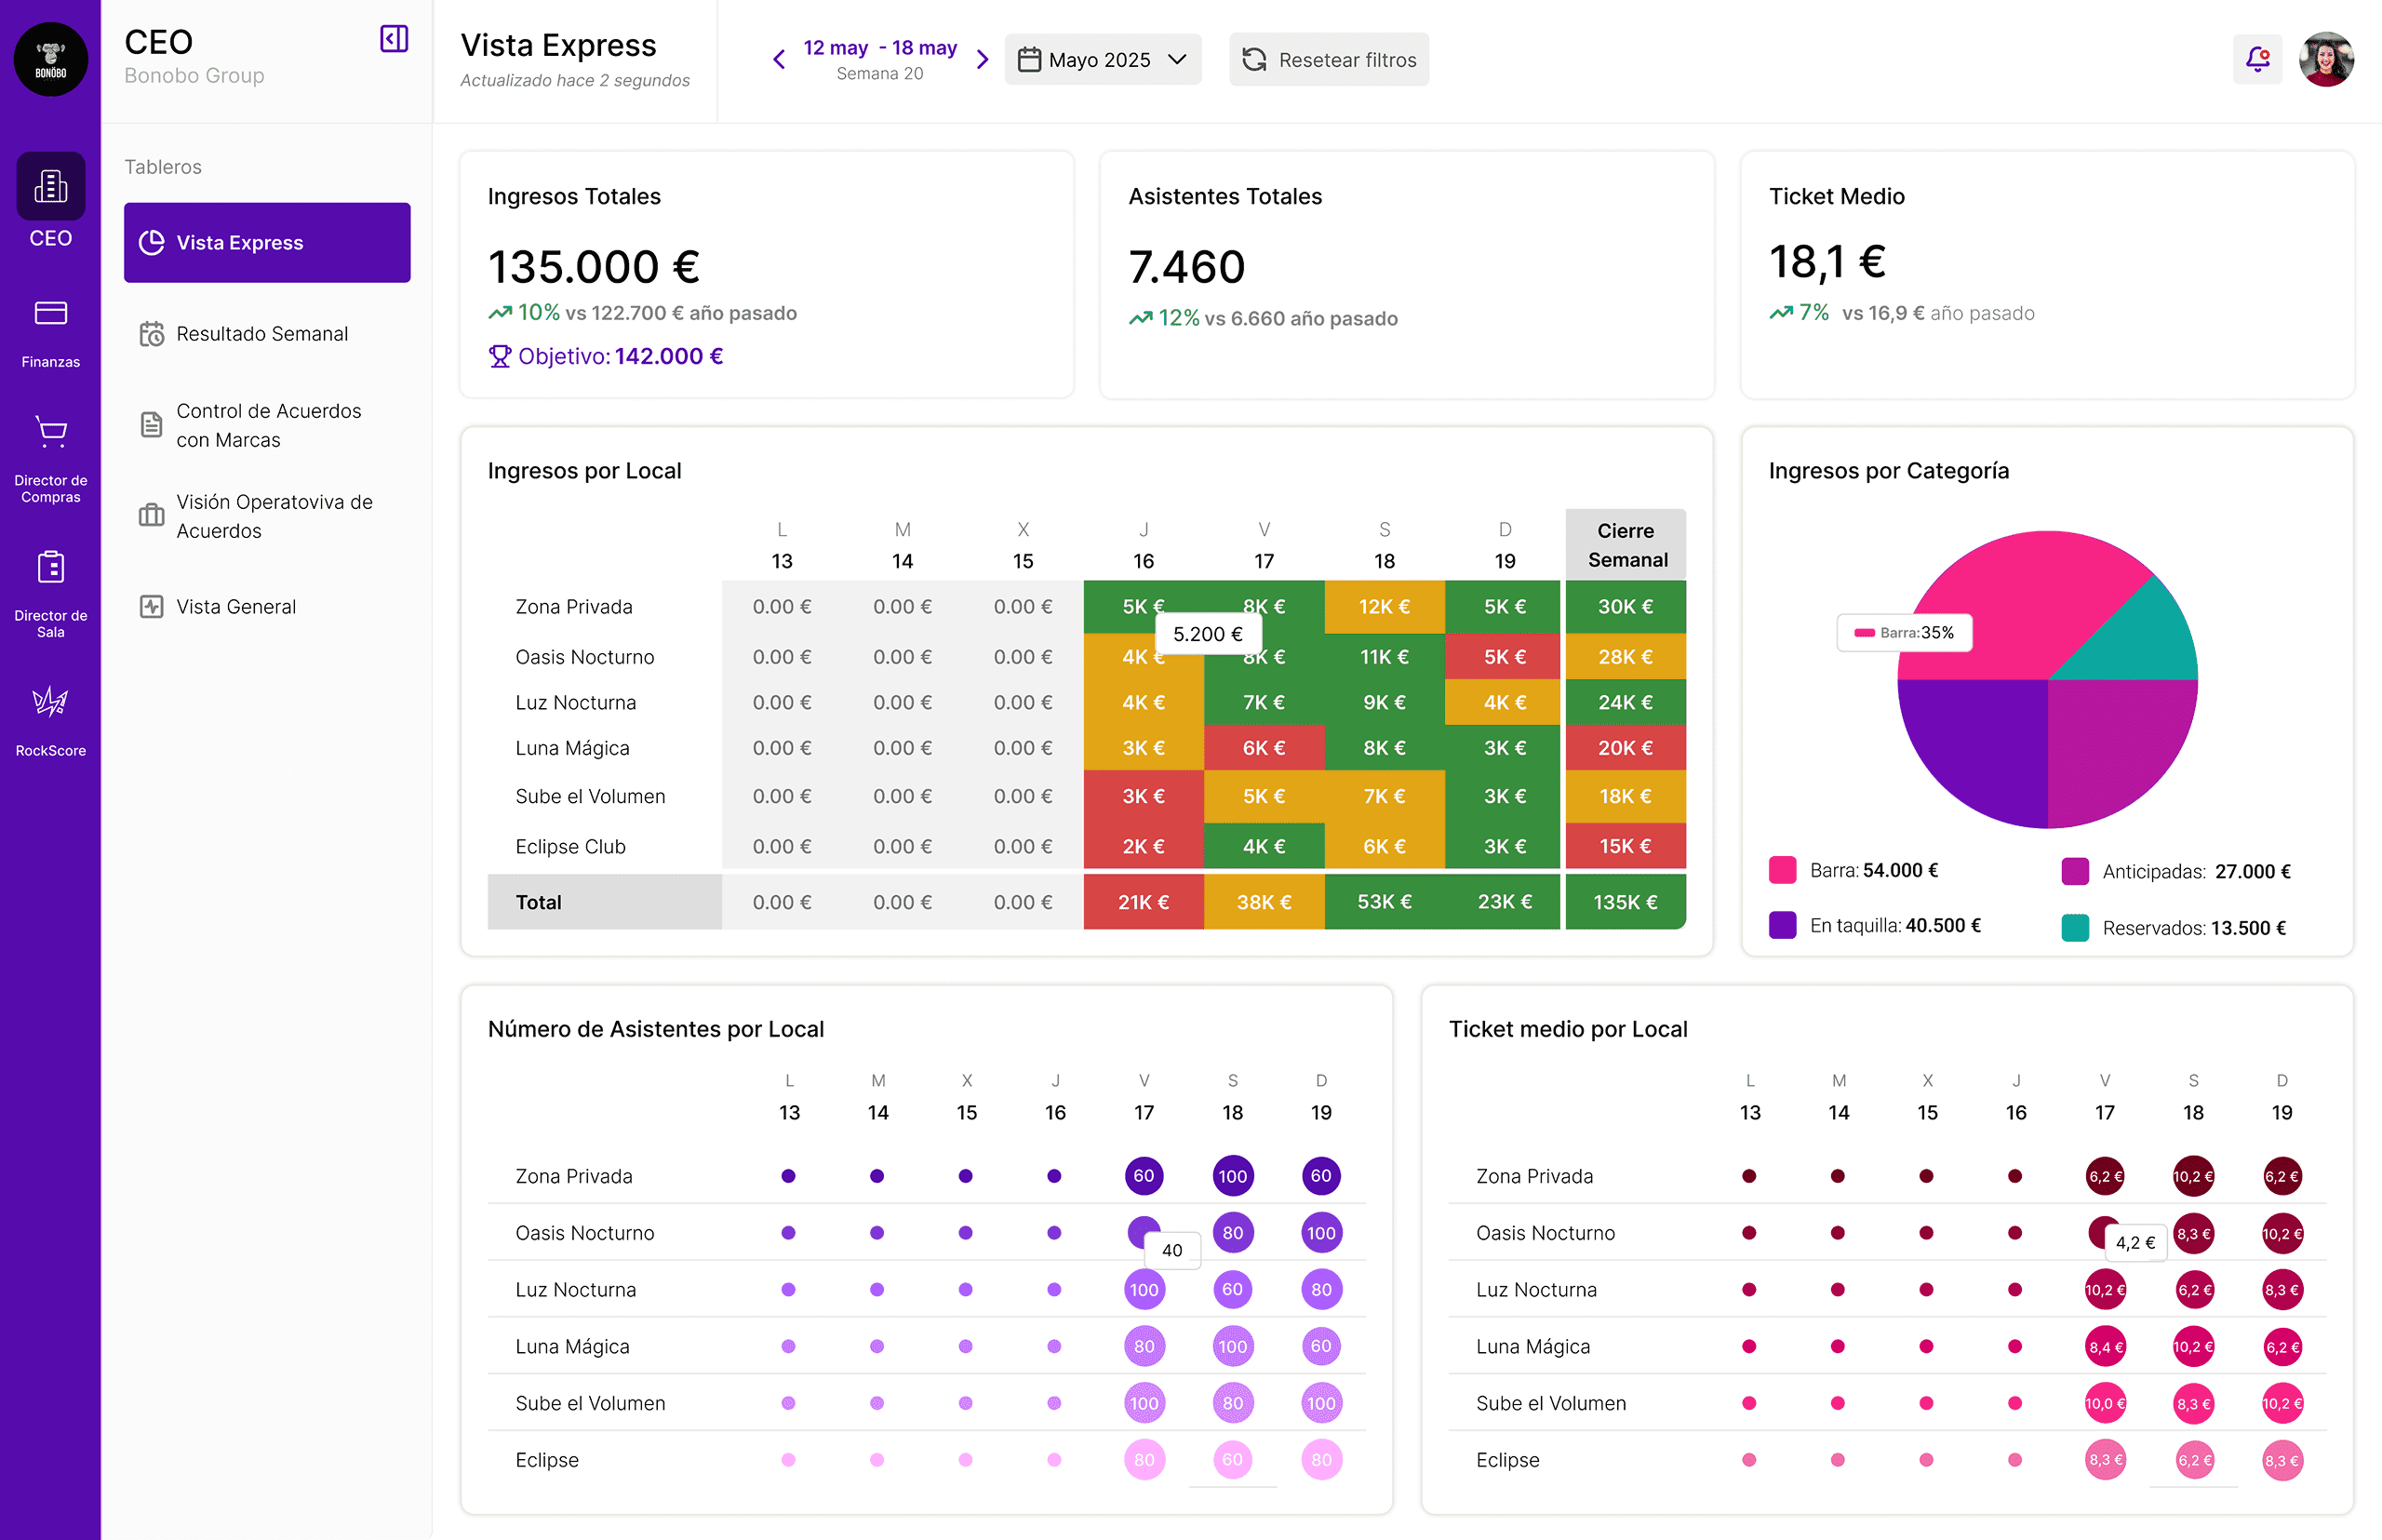The width and height of the screenshot is (2382, 1540).
Task: Click the Barra pink legend swatch
Action: pyautogui.click(x=1782, y=870)
